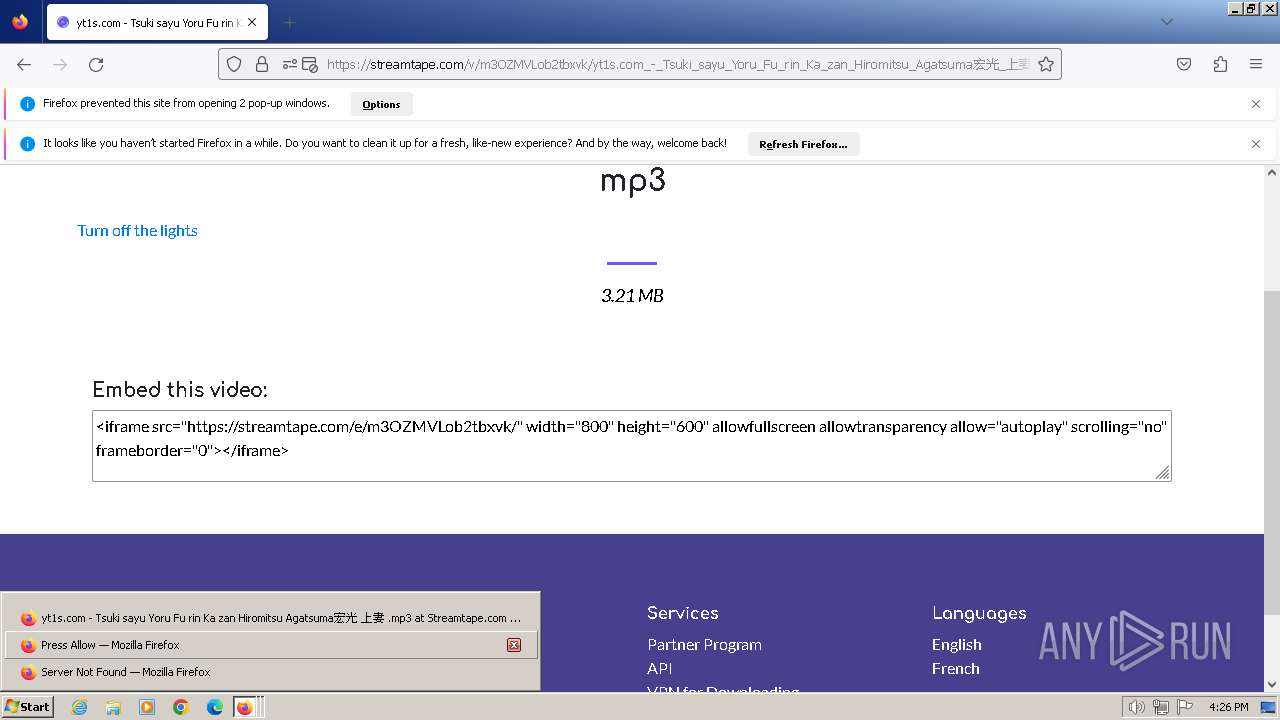The width and height of the screenshot is (1280, 720).
Task: Select English language
Action: pos(956,645)
